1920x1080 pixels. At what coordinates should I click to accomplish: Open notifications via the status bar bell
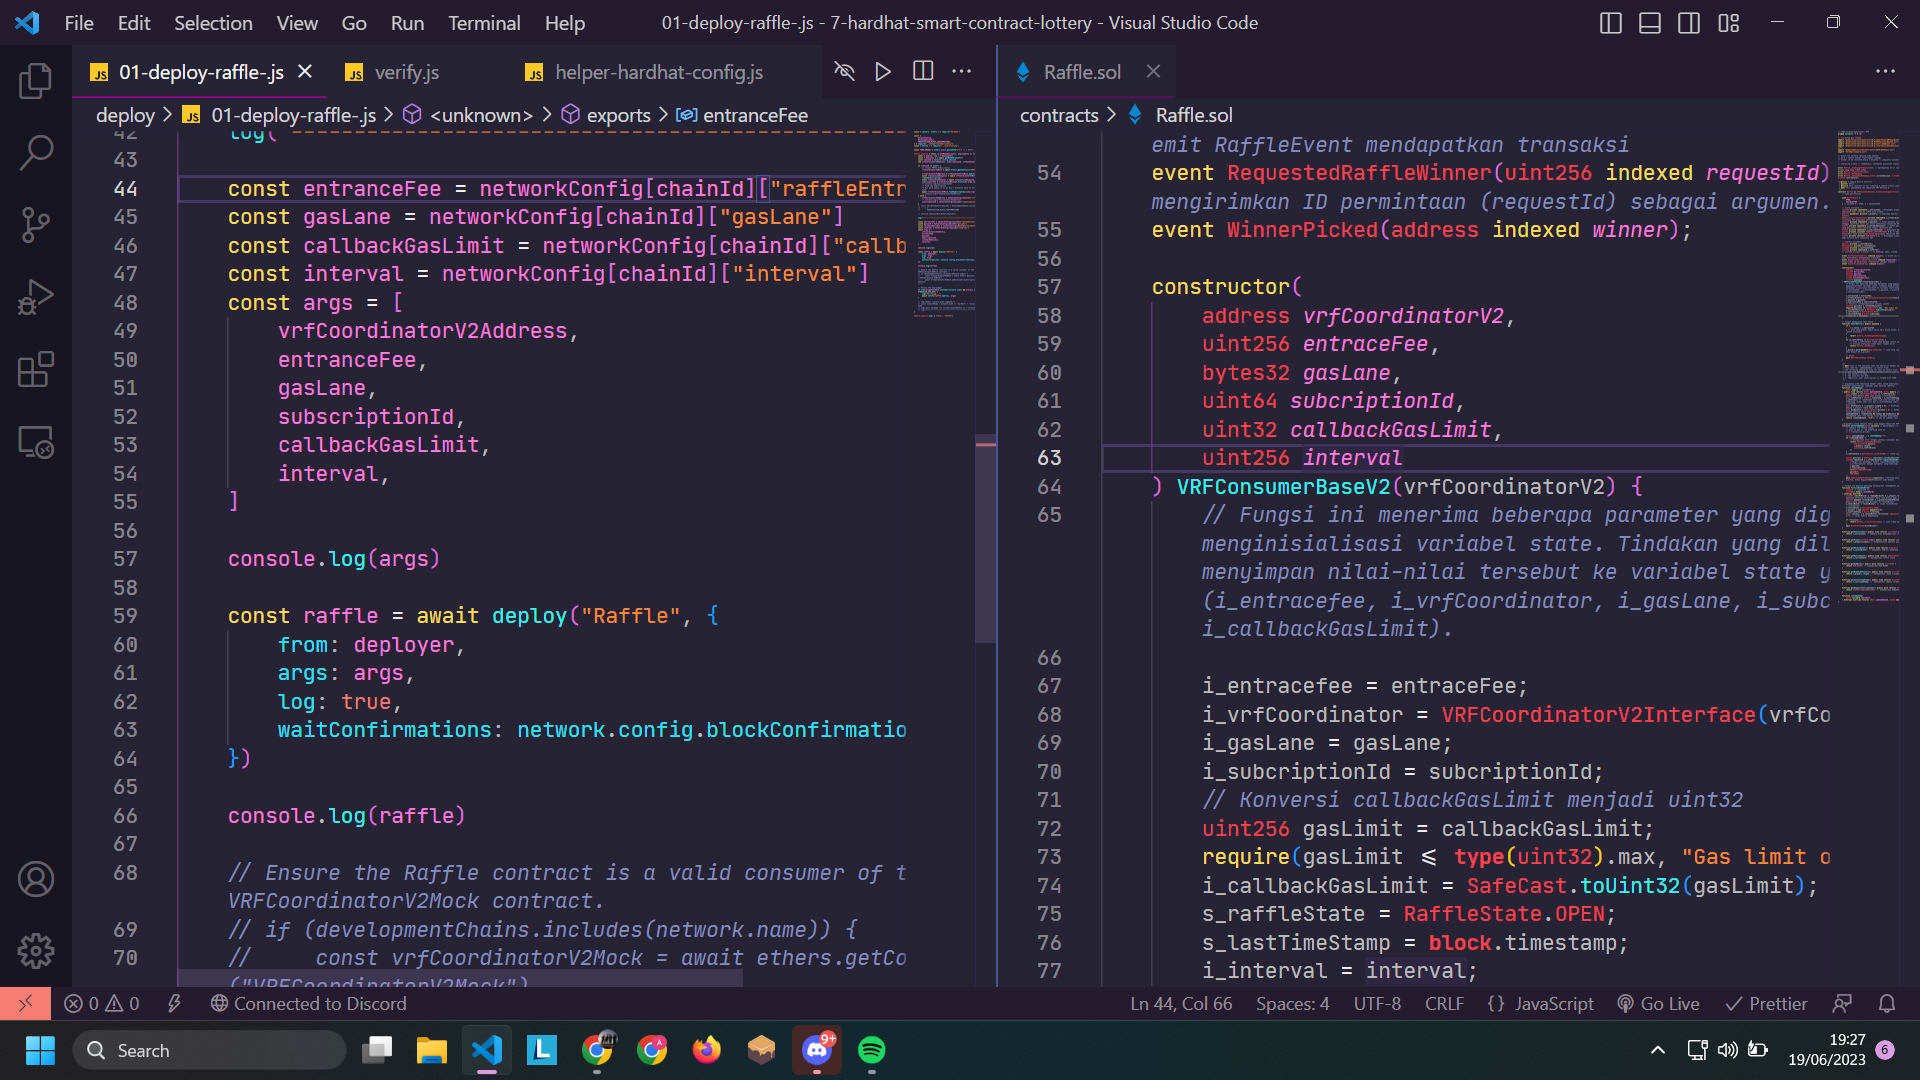point(1888,1003)
